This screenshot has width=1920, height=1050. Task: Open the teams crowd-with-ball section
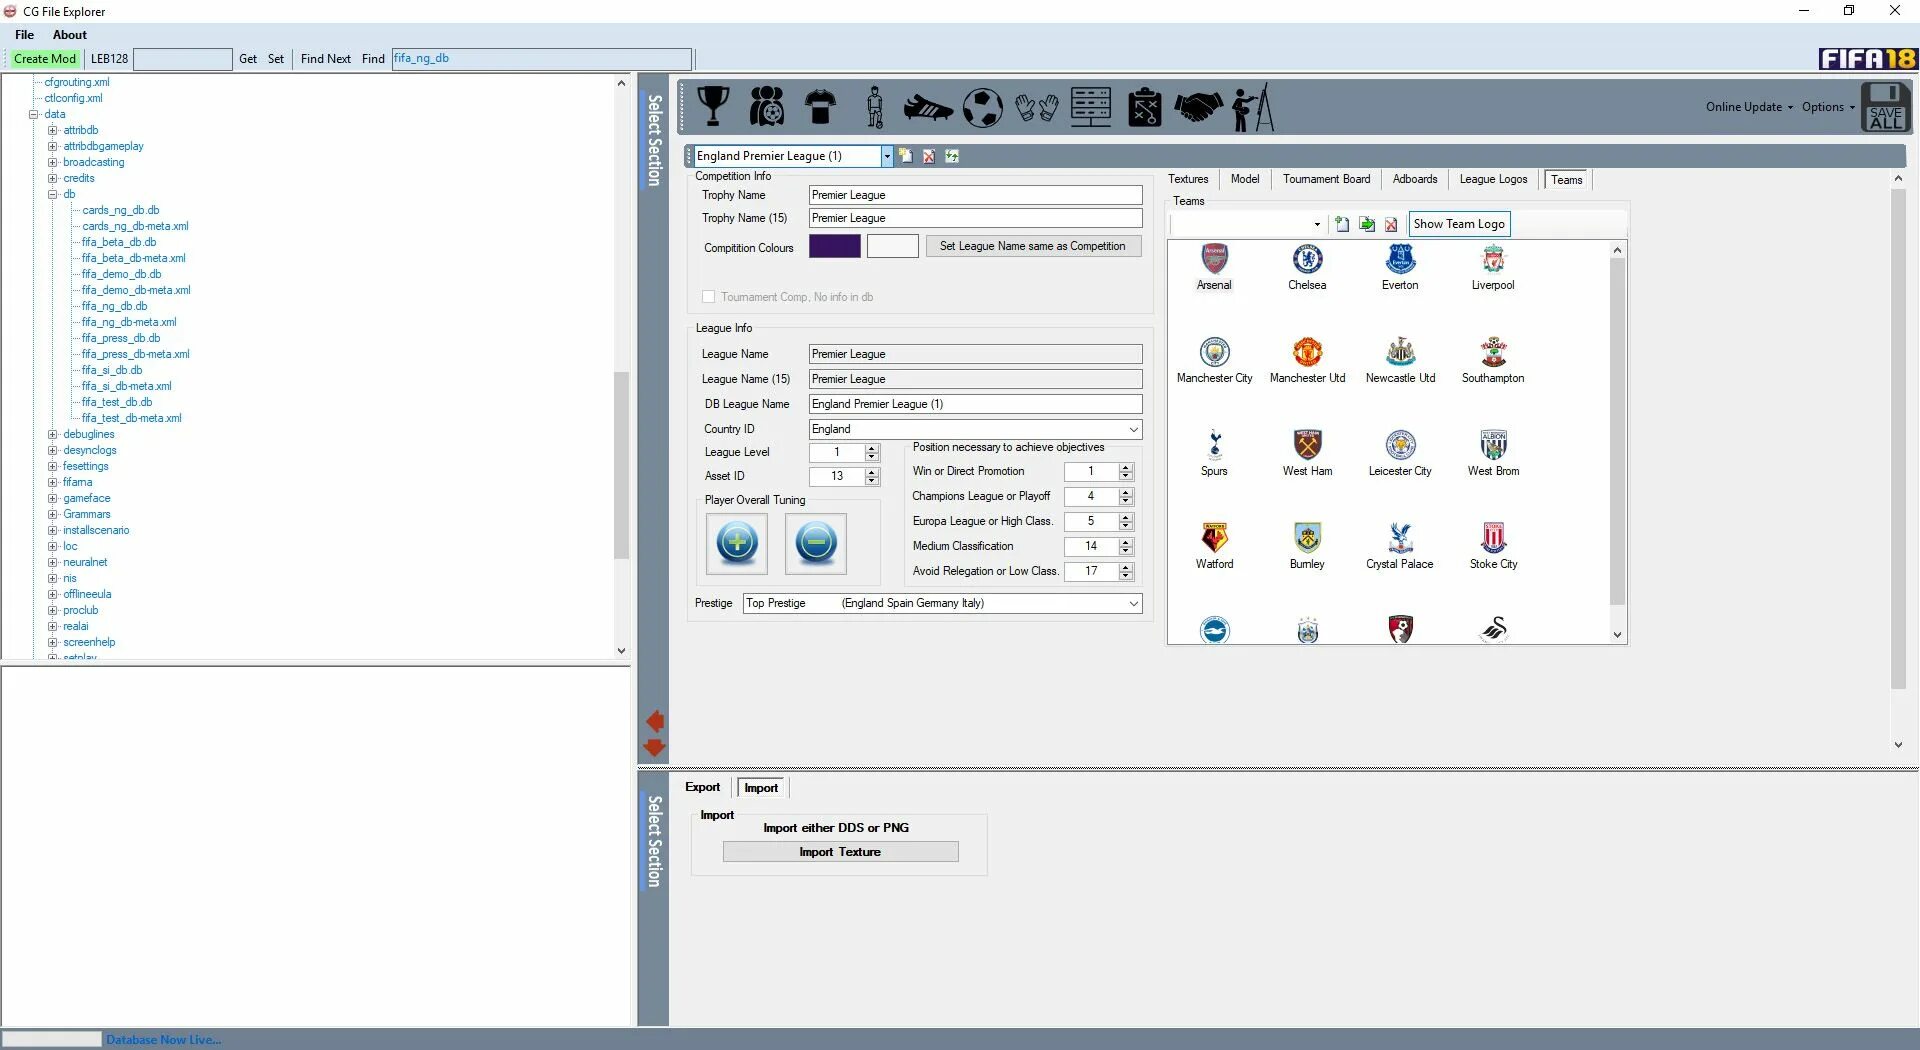(767, 106)
